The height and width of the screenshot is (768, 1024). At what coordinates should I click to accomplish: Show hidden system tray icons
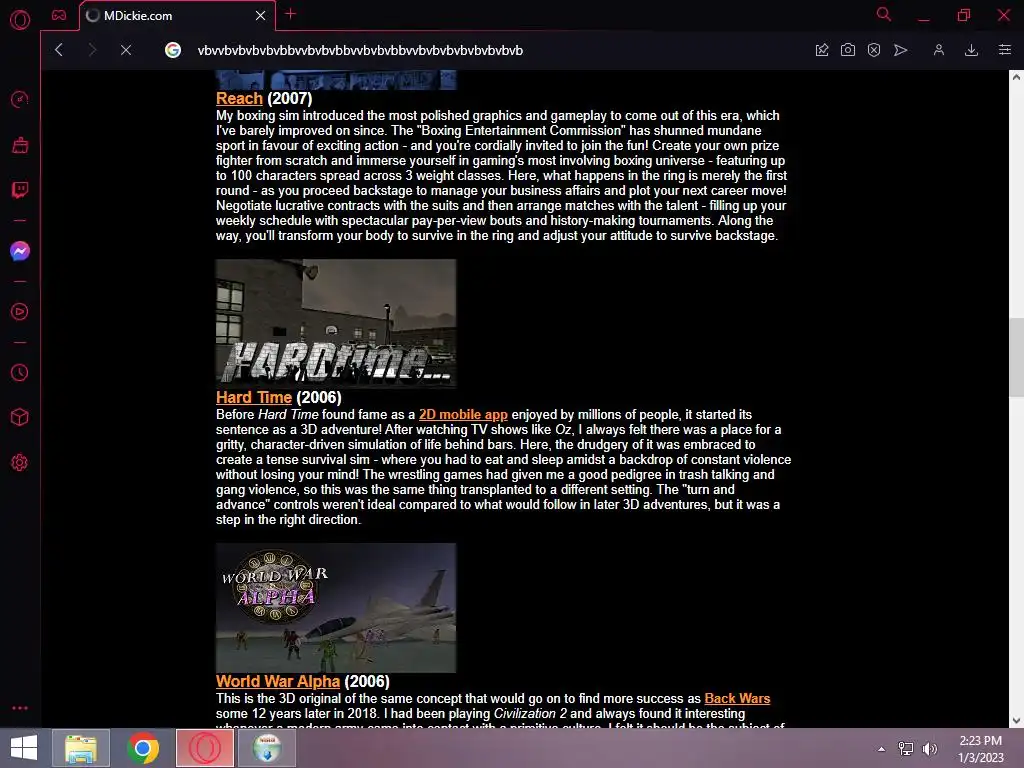point(882,749)
